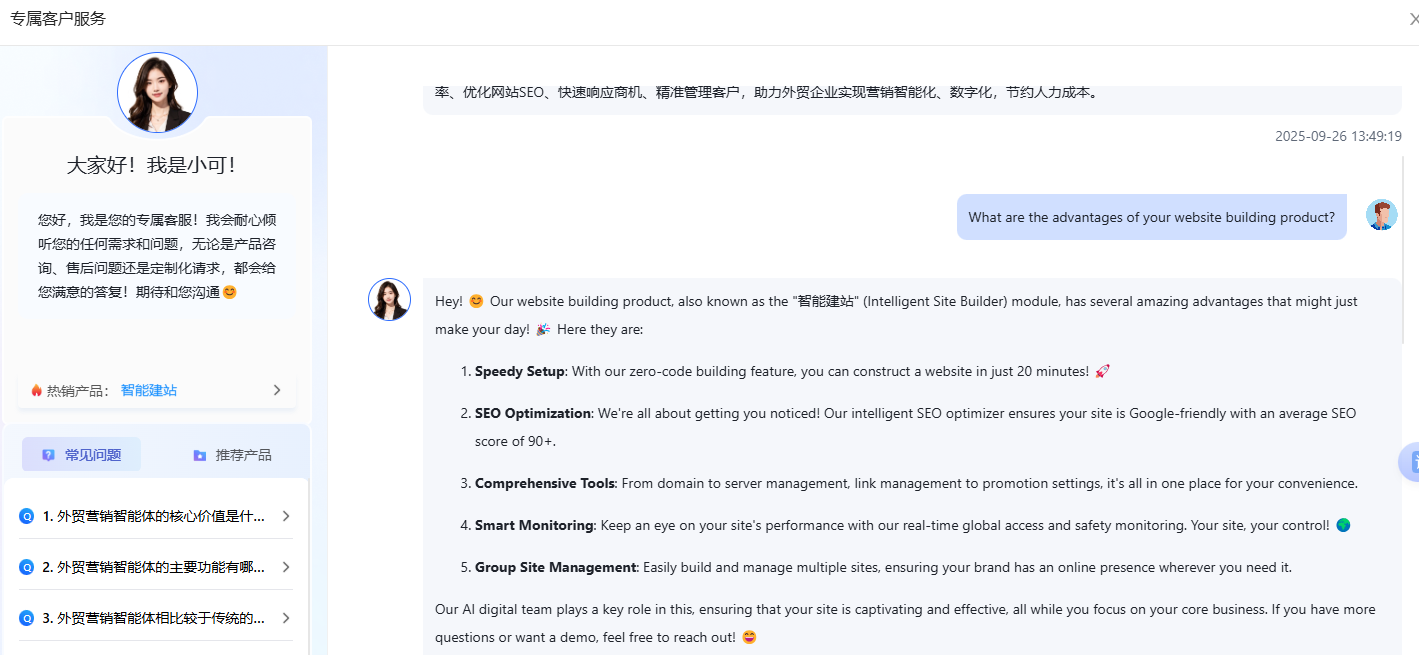Switch to the 常见问题 tab
This screenshot has width=1419, height=655.
[82, 455]
